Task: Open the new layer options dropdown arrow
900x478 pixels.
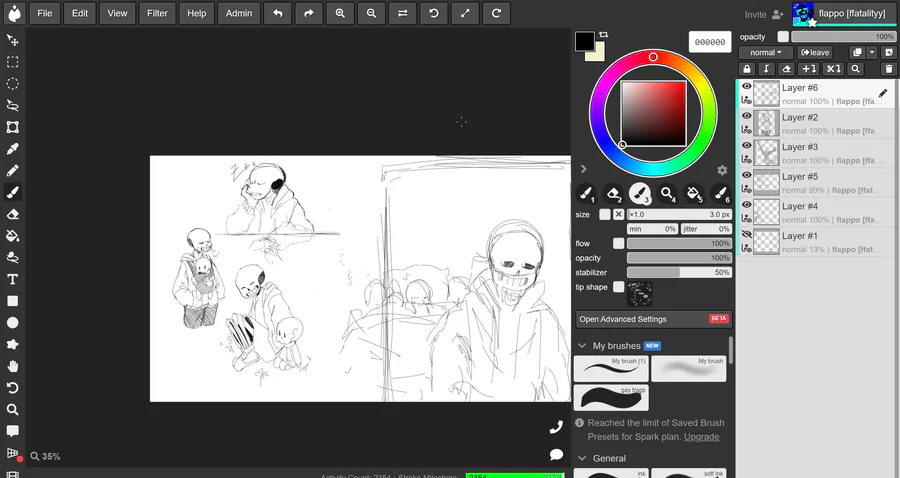Action: [872, 52]
